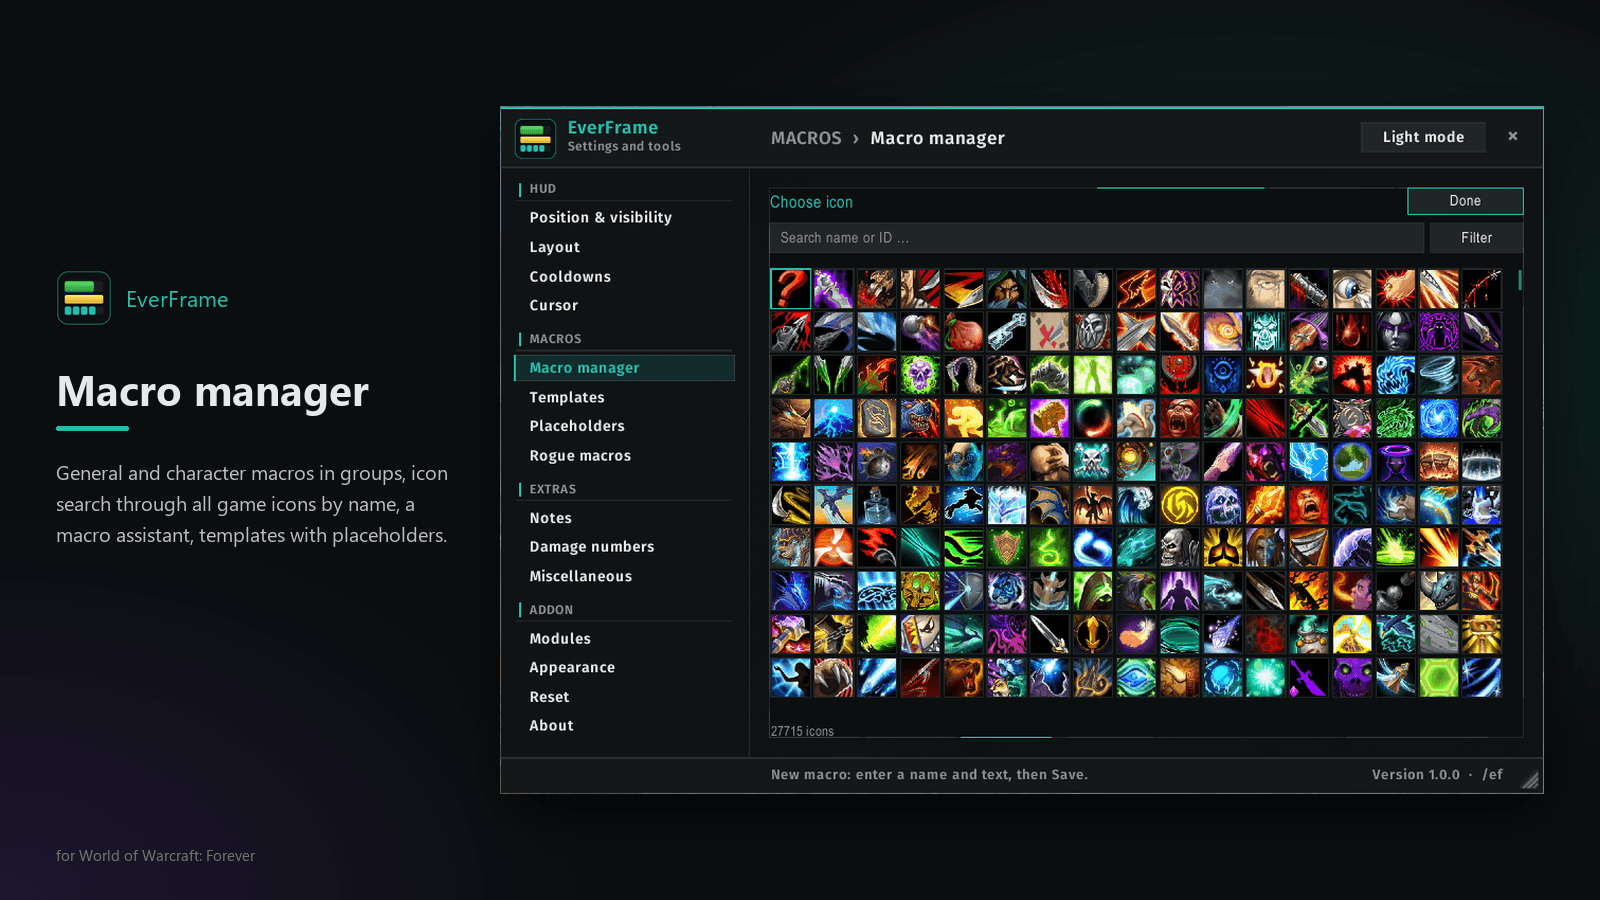The height and width of the screenshot is (900, 1600).
Task: Choose the roaring brown bear icon
Action: coord(963,677)
